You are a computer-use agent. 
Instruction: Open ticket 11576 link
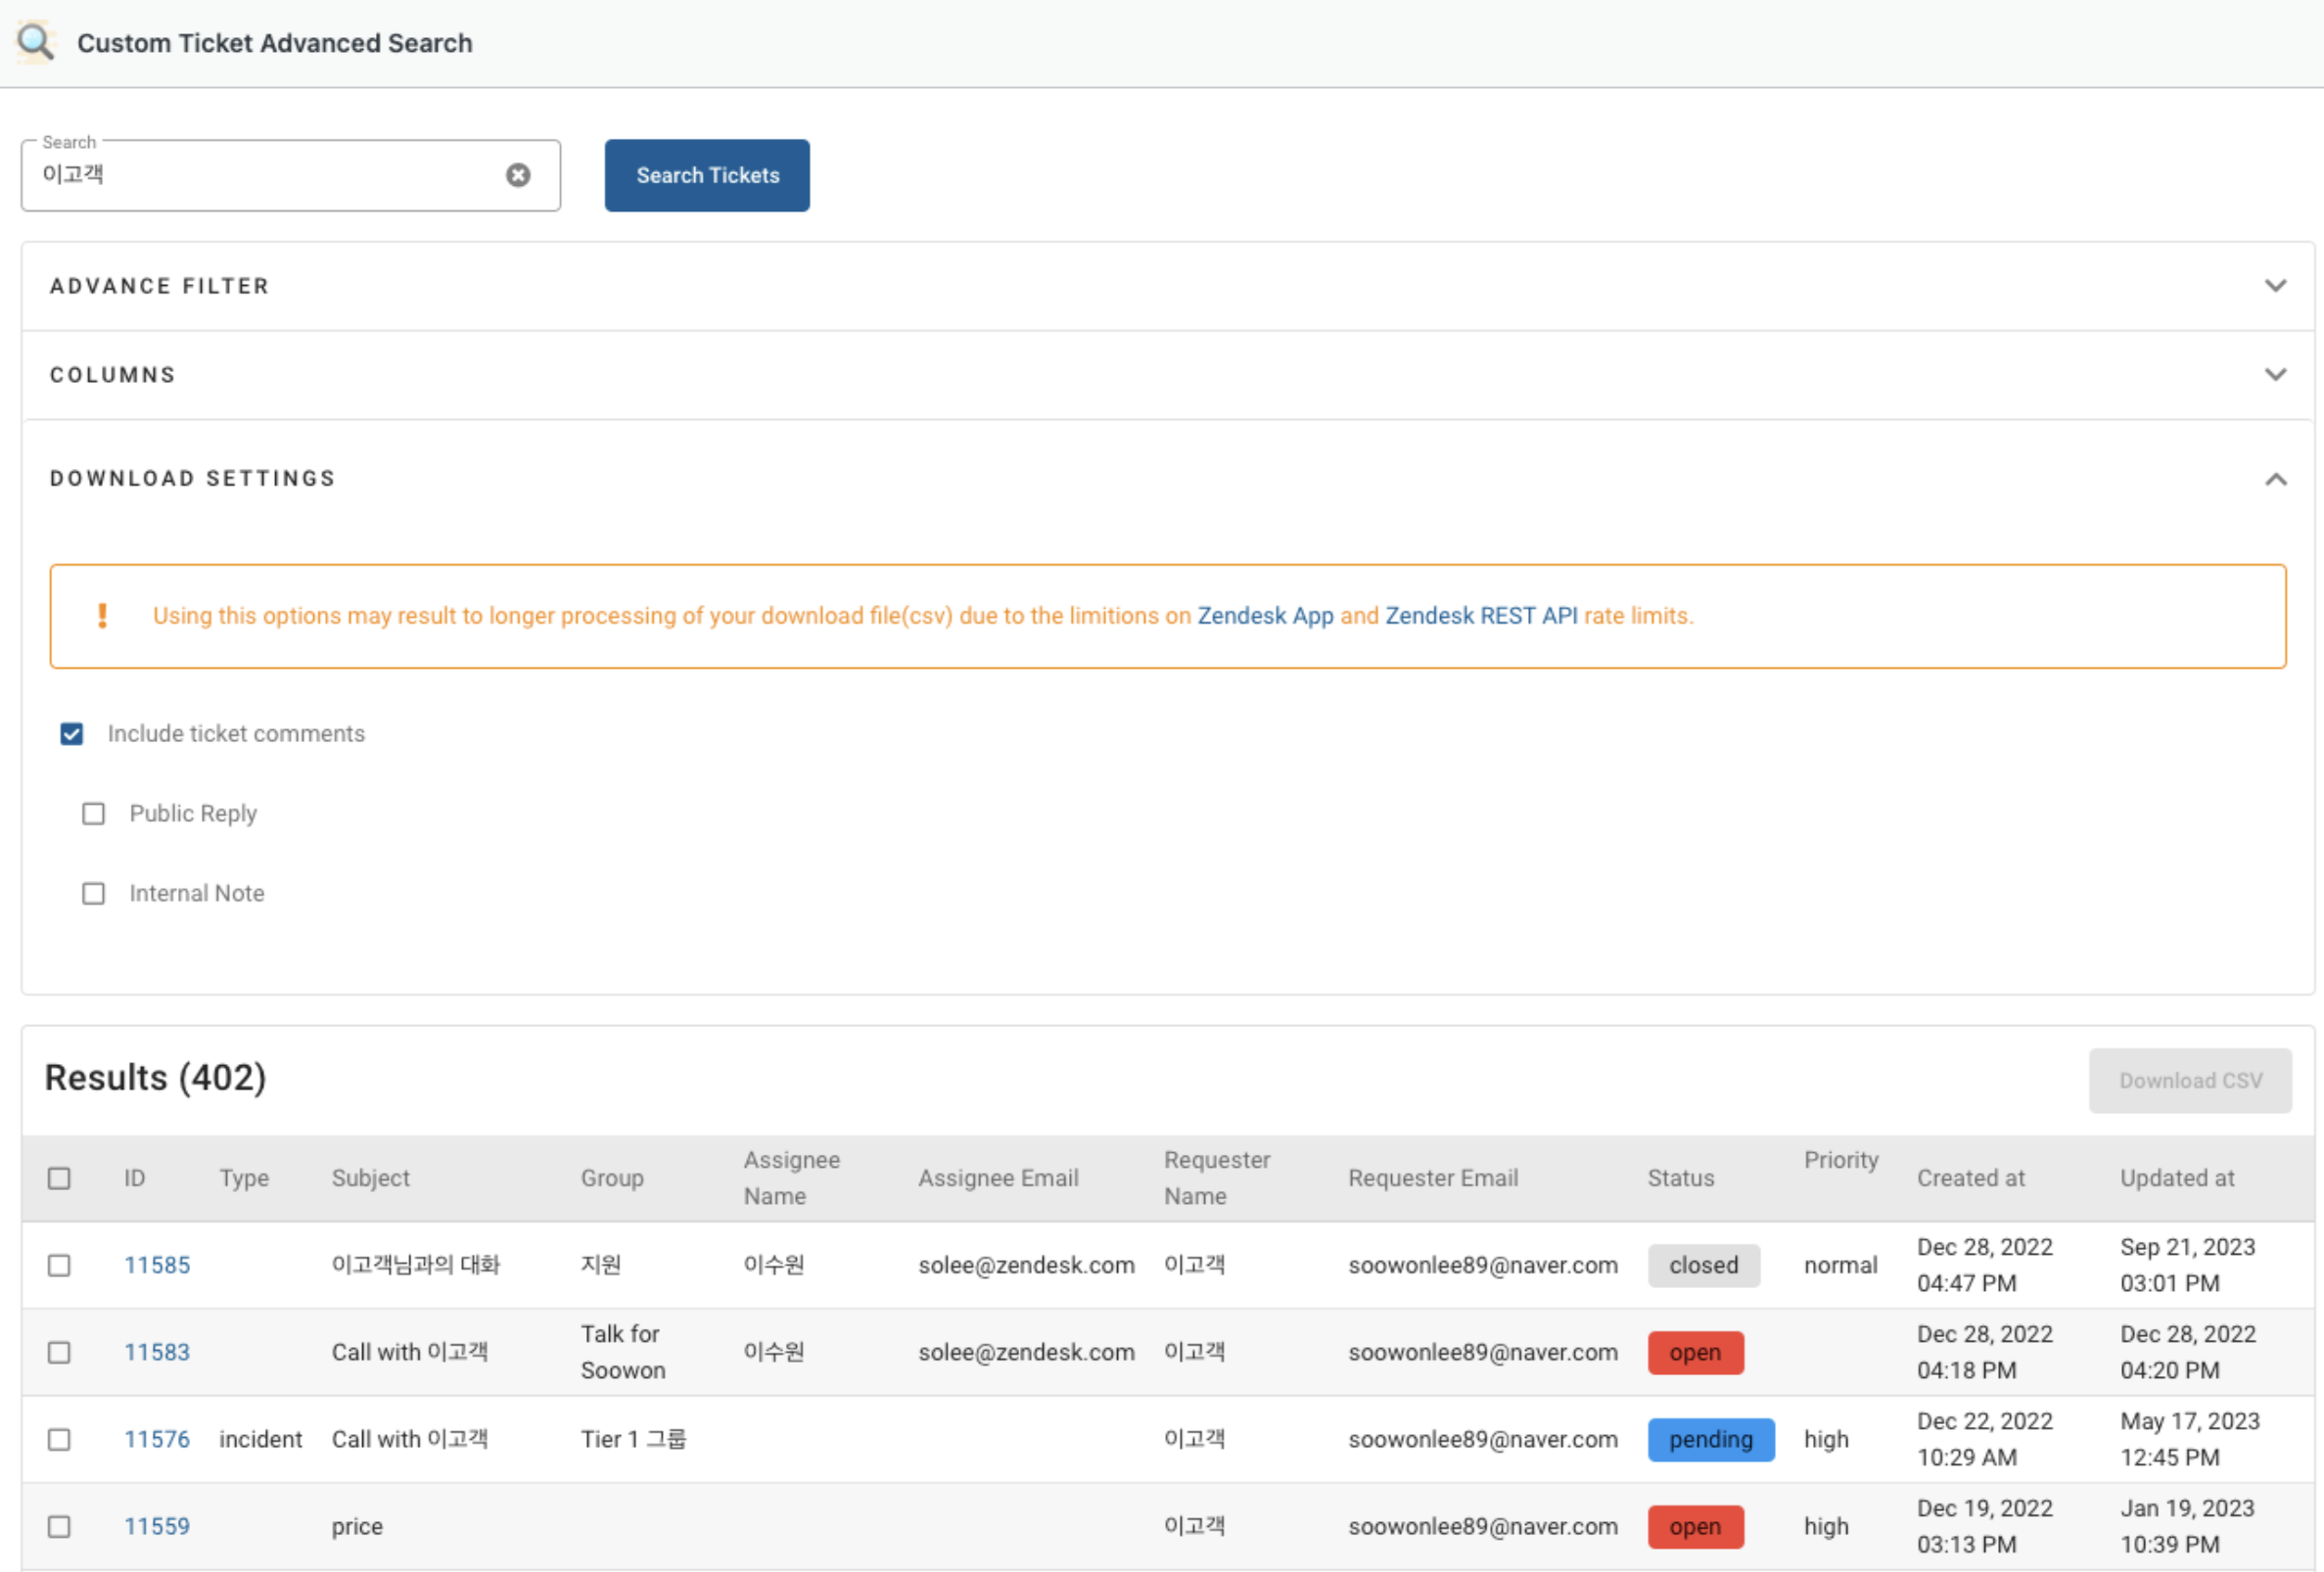pyautogui.click(x=157, y=1439)
